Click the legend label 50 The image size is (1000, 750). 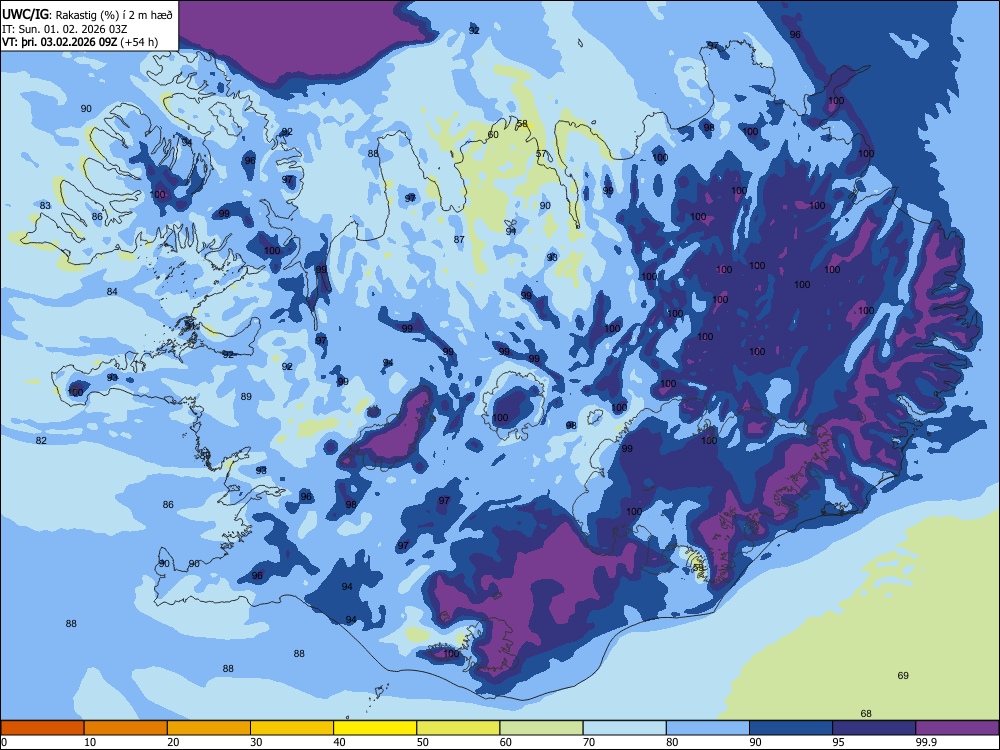pos(422,742)
